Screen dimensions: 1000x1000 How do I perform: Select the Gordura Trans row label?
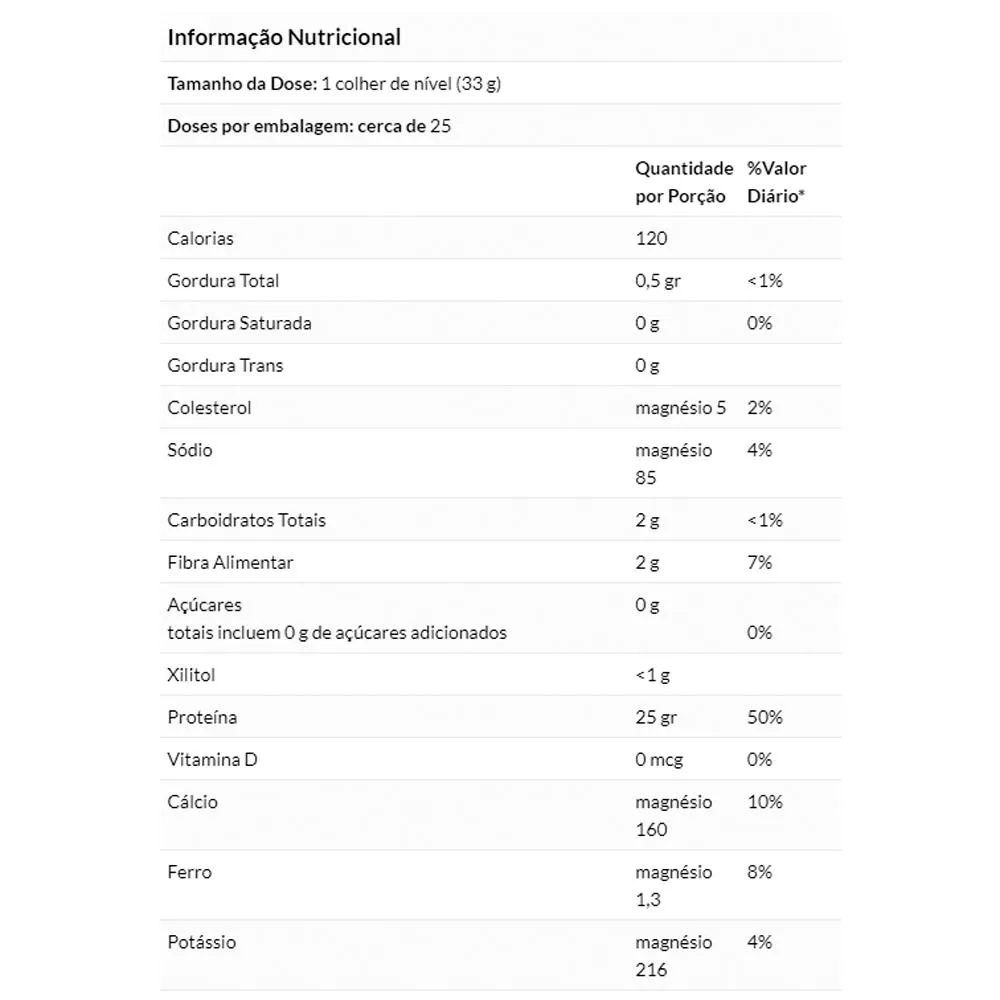pyautogui.click(x=225, y=365)
